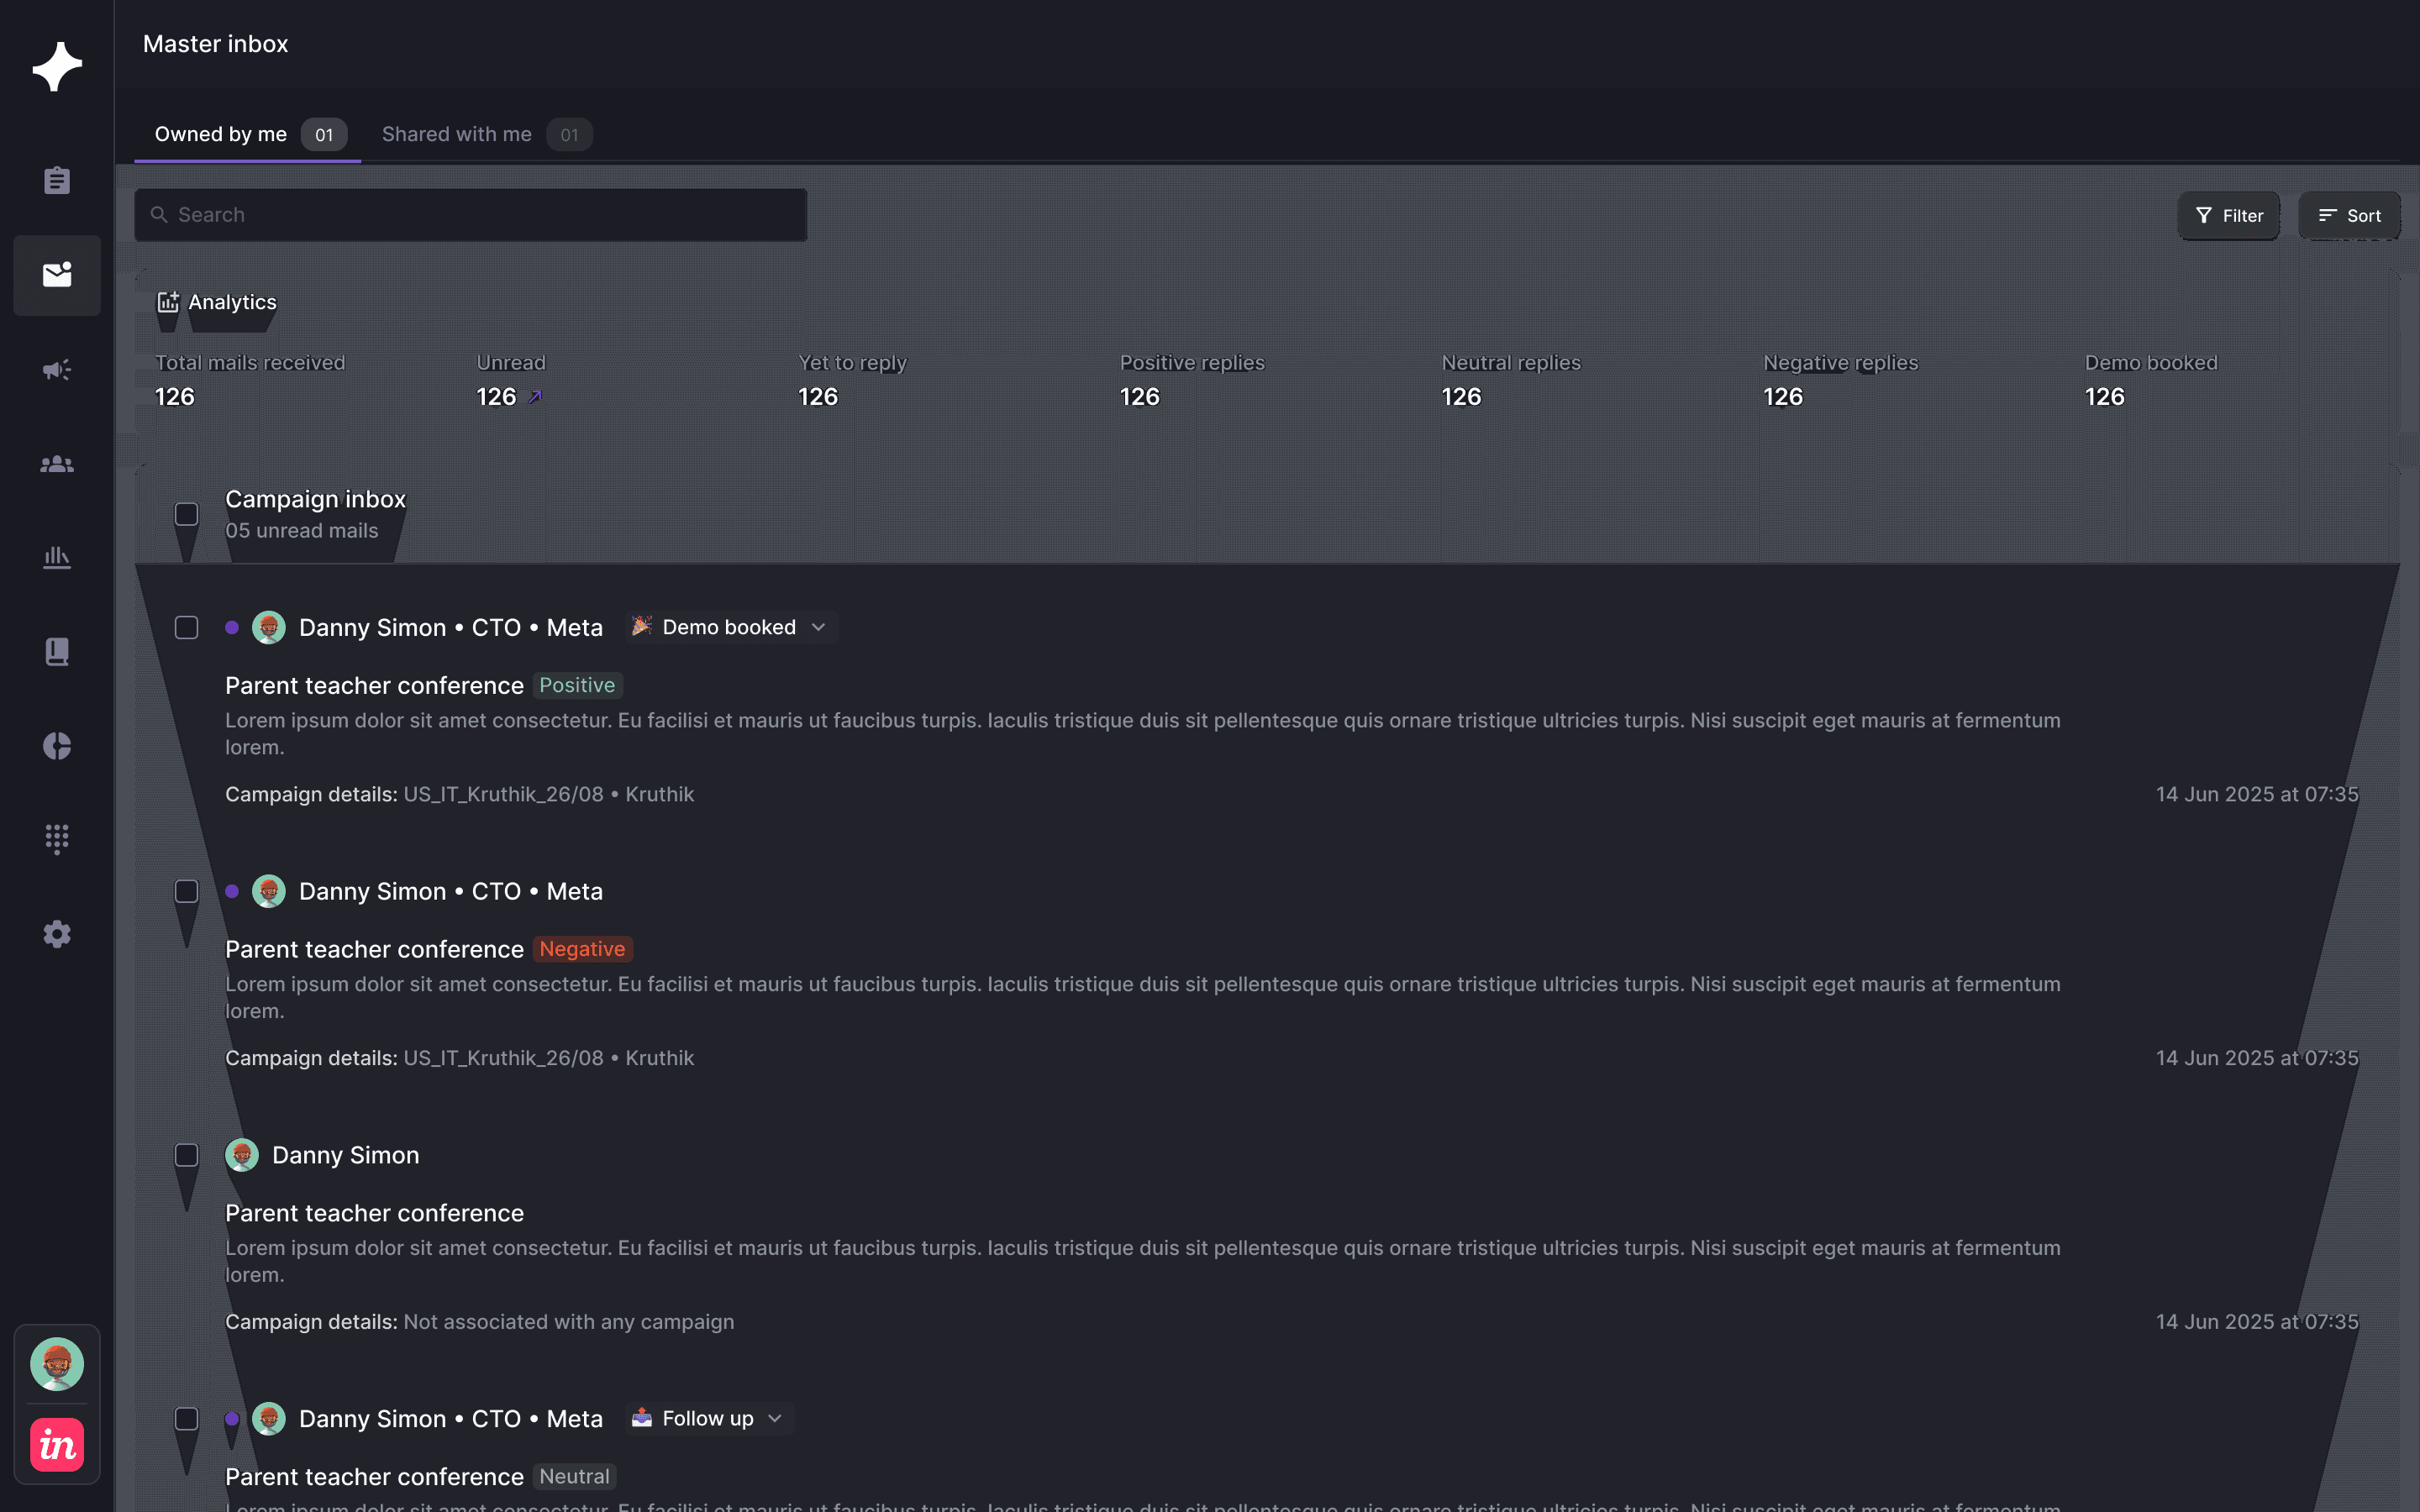Click 'Not associated with any campaign' text
2420x1512 pixels.
[568, 1322]
